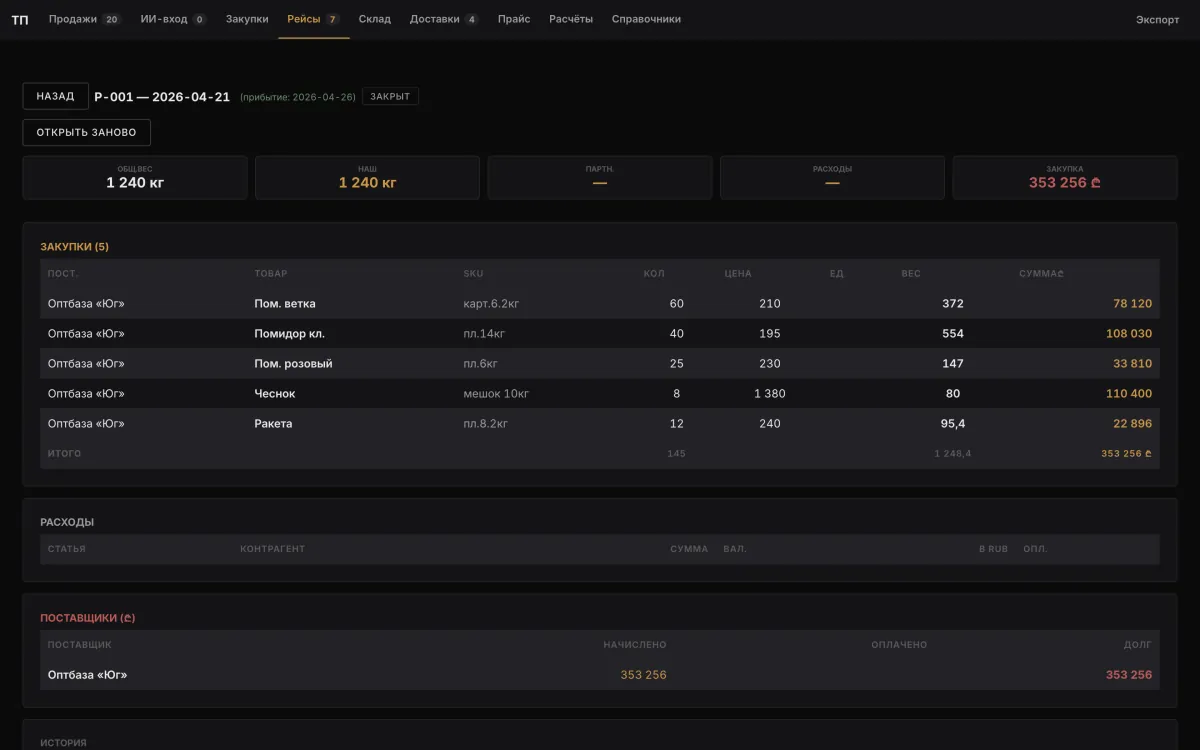Click the ПОСТАВЩИКИ section heading
This screenshot has height=750, width=1200.
coord(87,618)
